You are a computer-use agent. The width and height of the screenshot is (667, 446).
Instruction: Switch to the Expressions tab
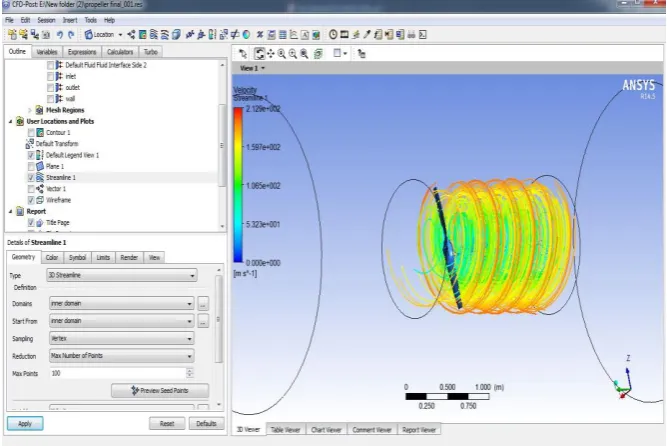point(82,52)
